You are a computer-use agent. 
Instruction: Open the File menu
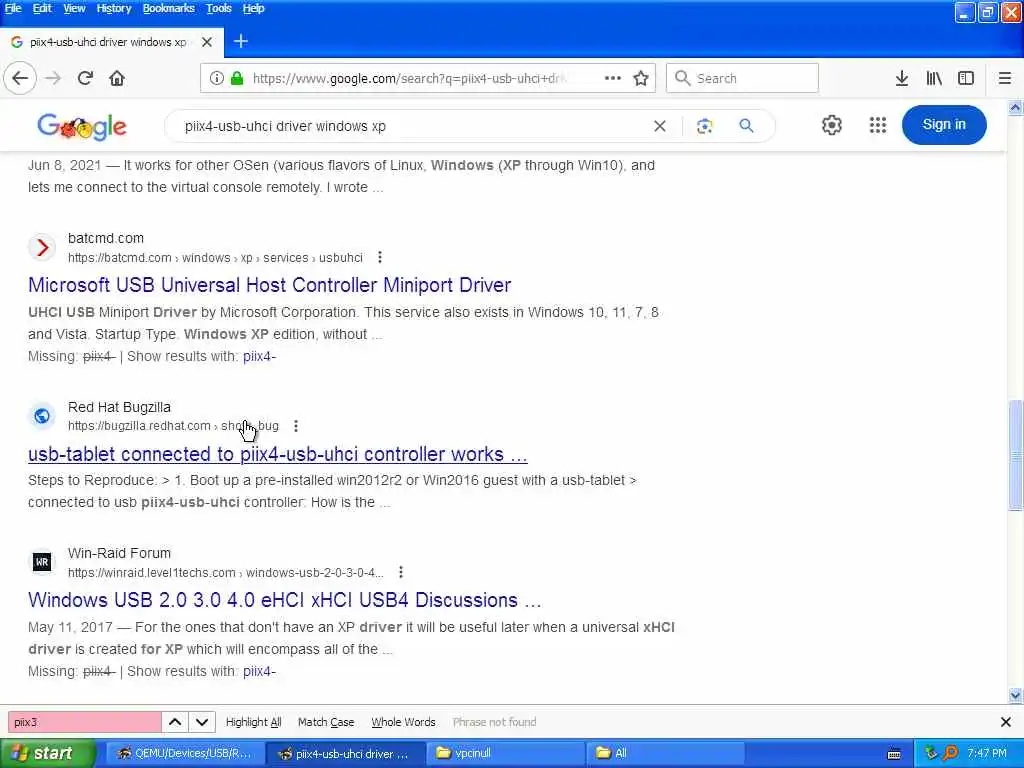coord(13,8)
